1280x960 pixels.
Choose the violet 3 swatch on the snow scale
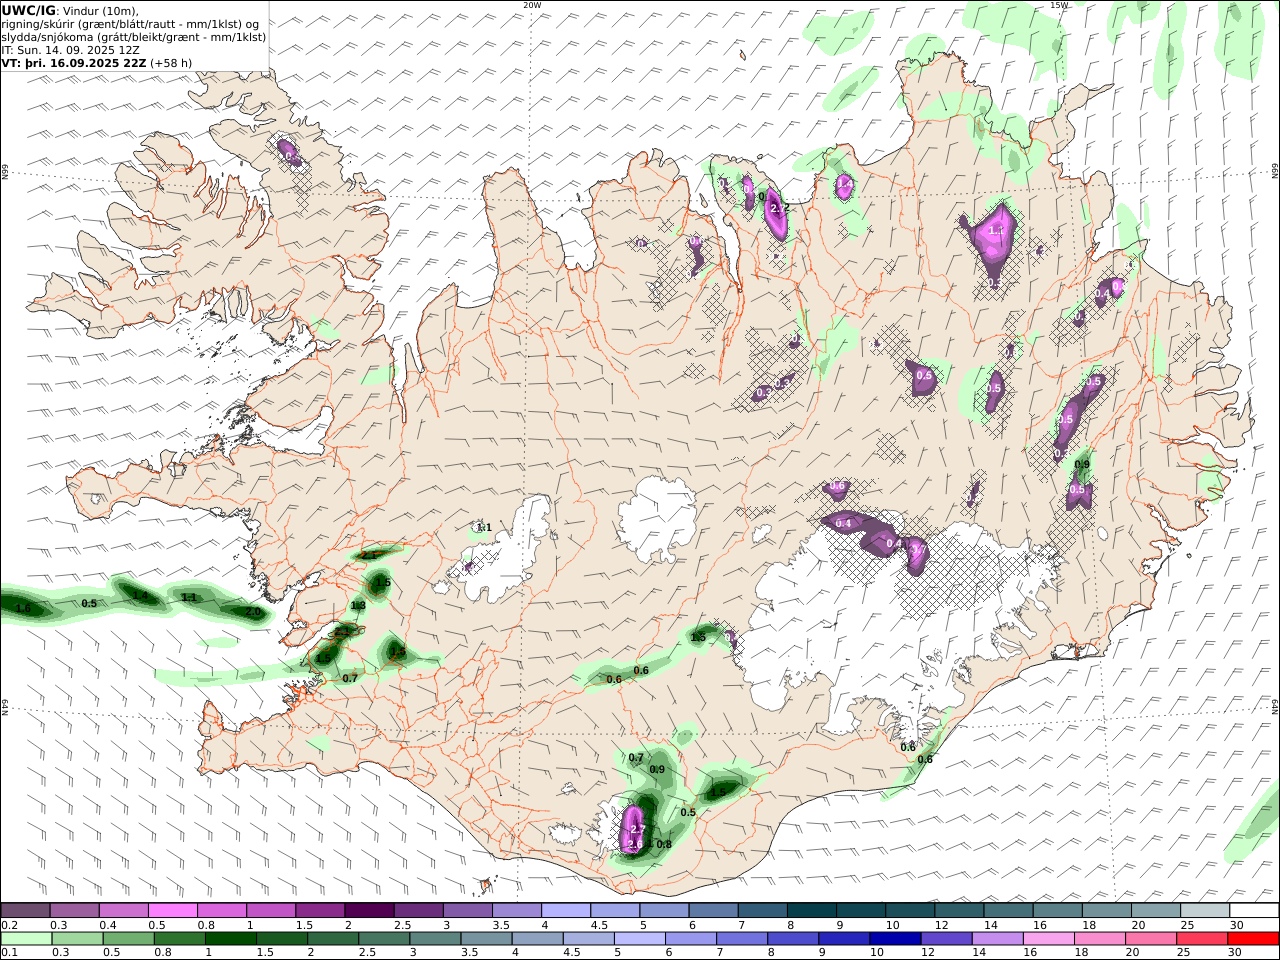[x=466, y=910]
